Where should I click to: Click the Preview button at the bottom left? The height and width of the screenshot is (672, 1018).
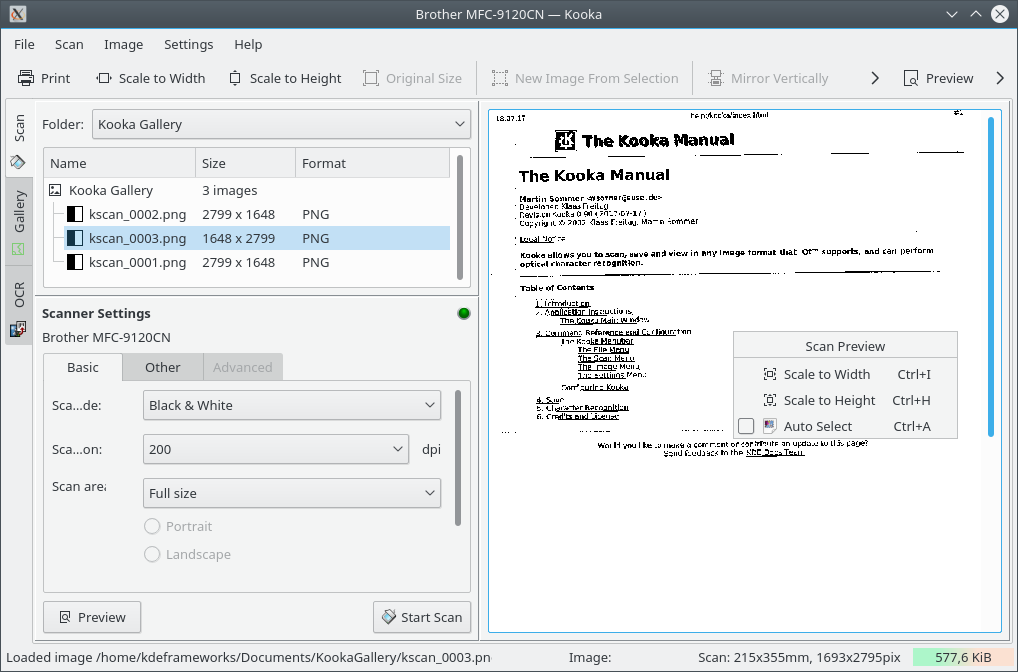tap(92, 617)
